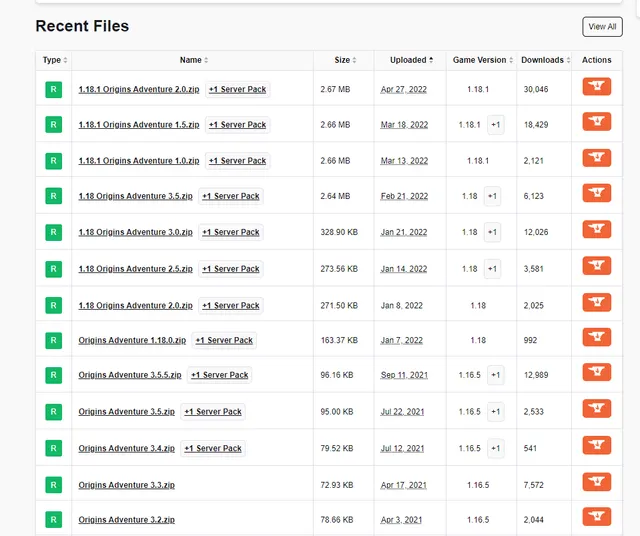Open Server Pack for Origins Adventure 3.4
Screen dimensions: 640x536
[213, 448]
